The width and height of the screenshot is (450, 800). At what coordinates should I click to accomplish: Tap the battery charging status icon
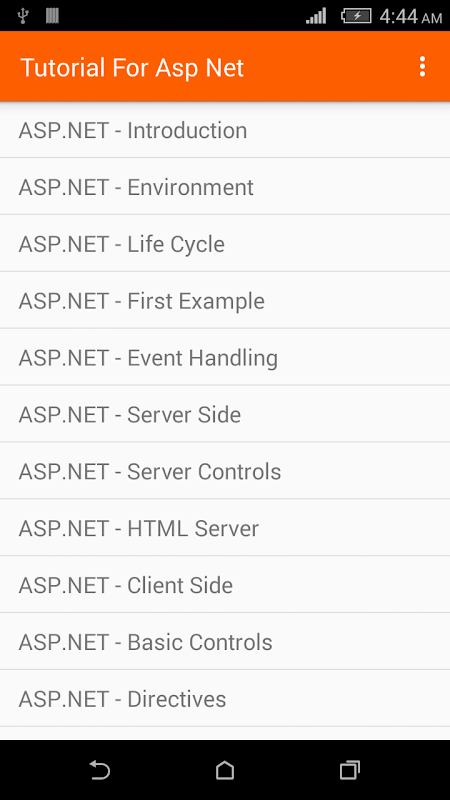tap(356, 16)
